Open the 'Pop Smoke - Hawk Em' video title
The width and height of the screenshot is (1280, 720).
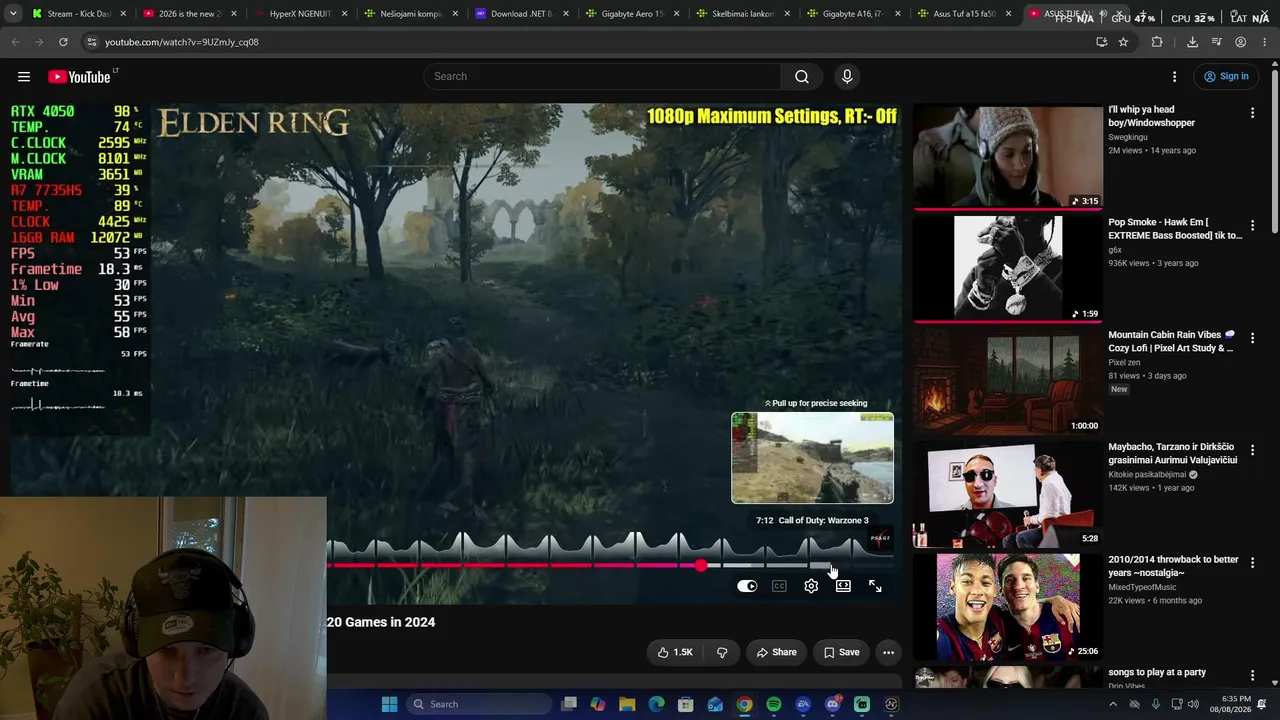point(1175,229)
